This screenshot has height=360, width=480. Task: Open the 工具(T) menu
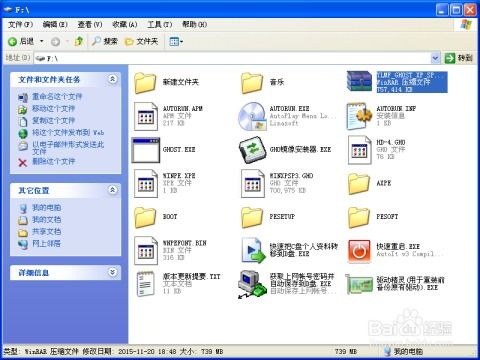click(x=160, y=24)
